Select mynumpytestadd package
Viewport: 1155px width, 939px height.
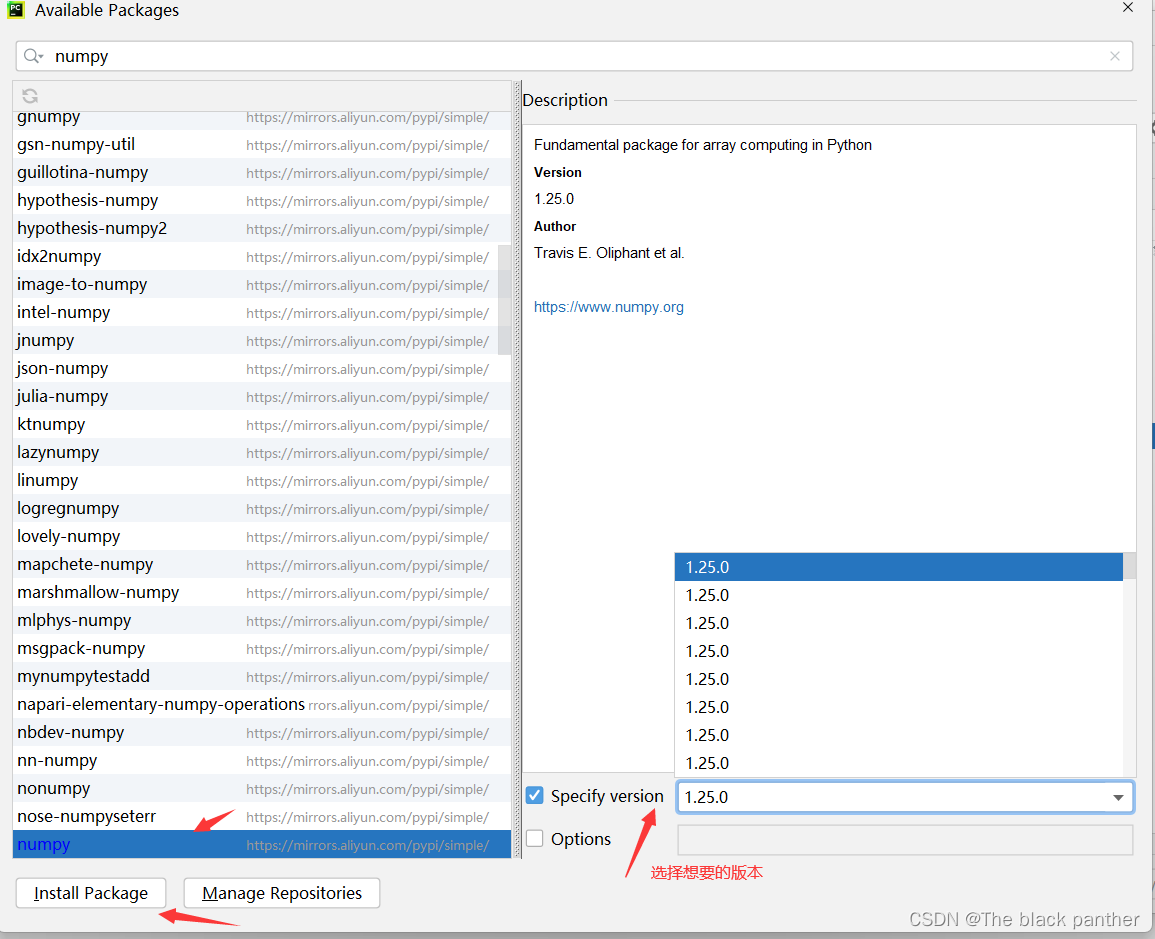tap(261, 676)
